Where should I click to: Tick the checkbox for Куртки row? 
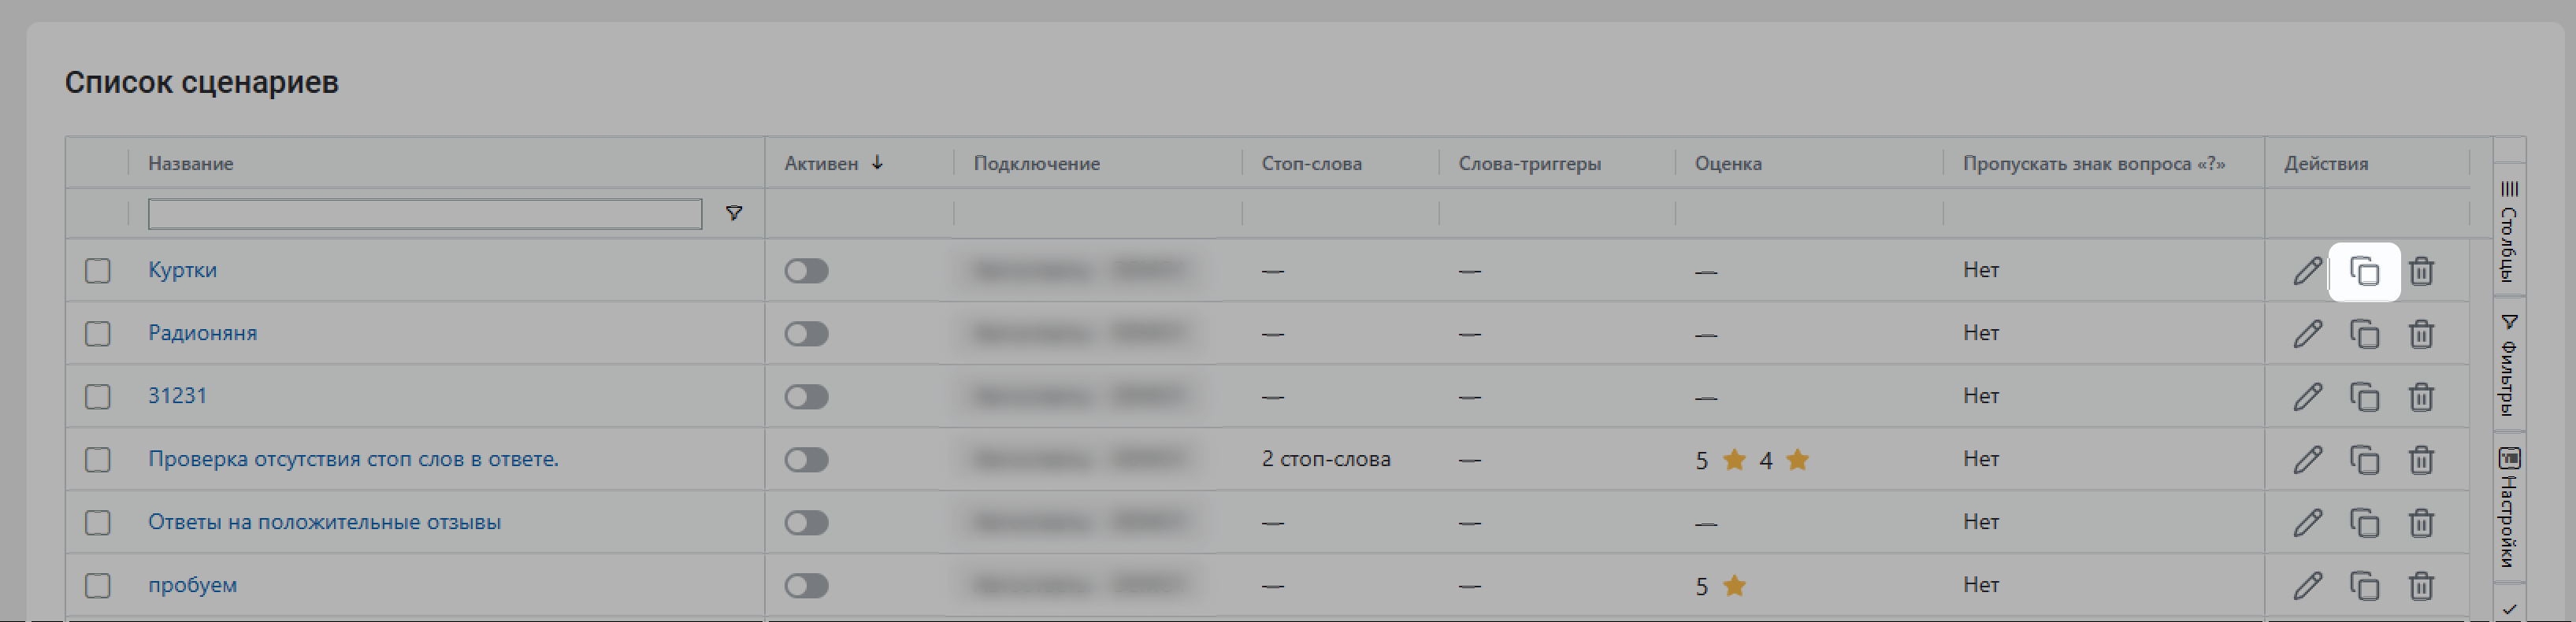click(98, 271)
